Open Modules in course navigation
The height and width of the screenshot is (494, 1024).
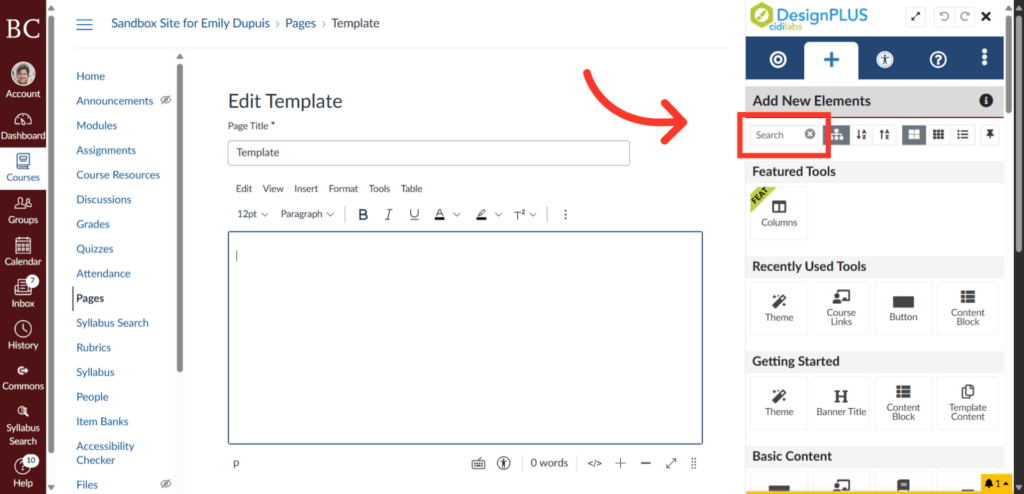tap(97, 125)
